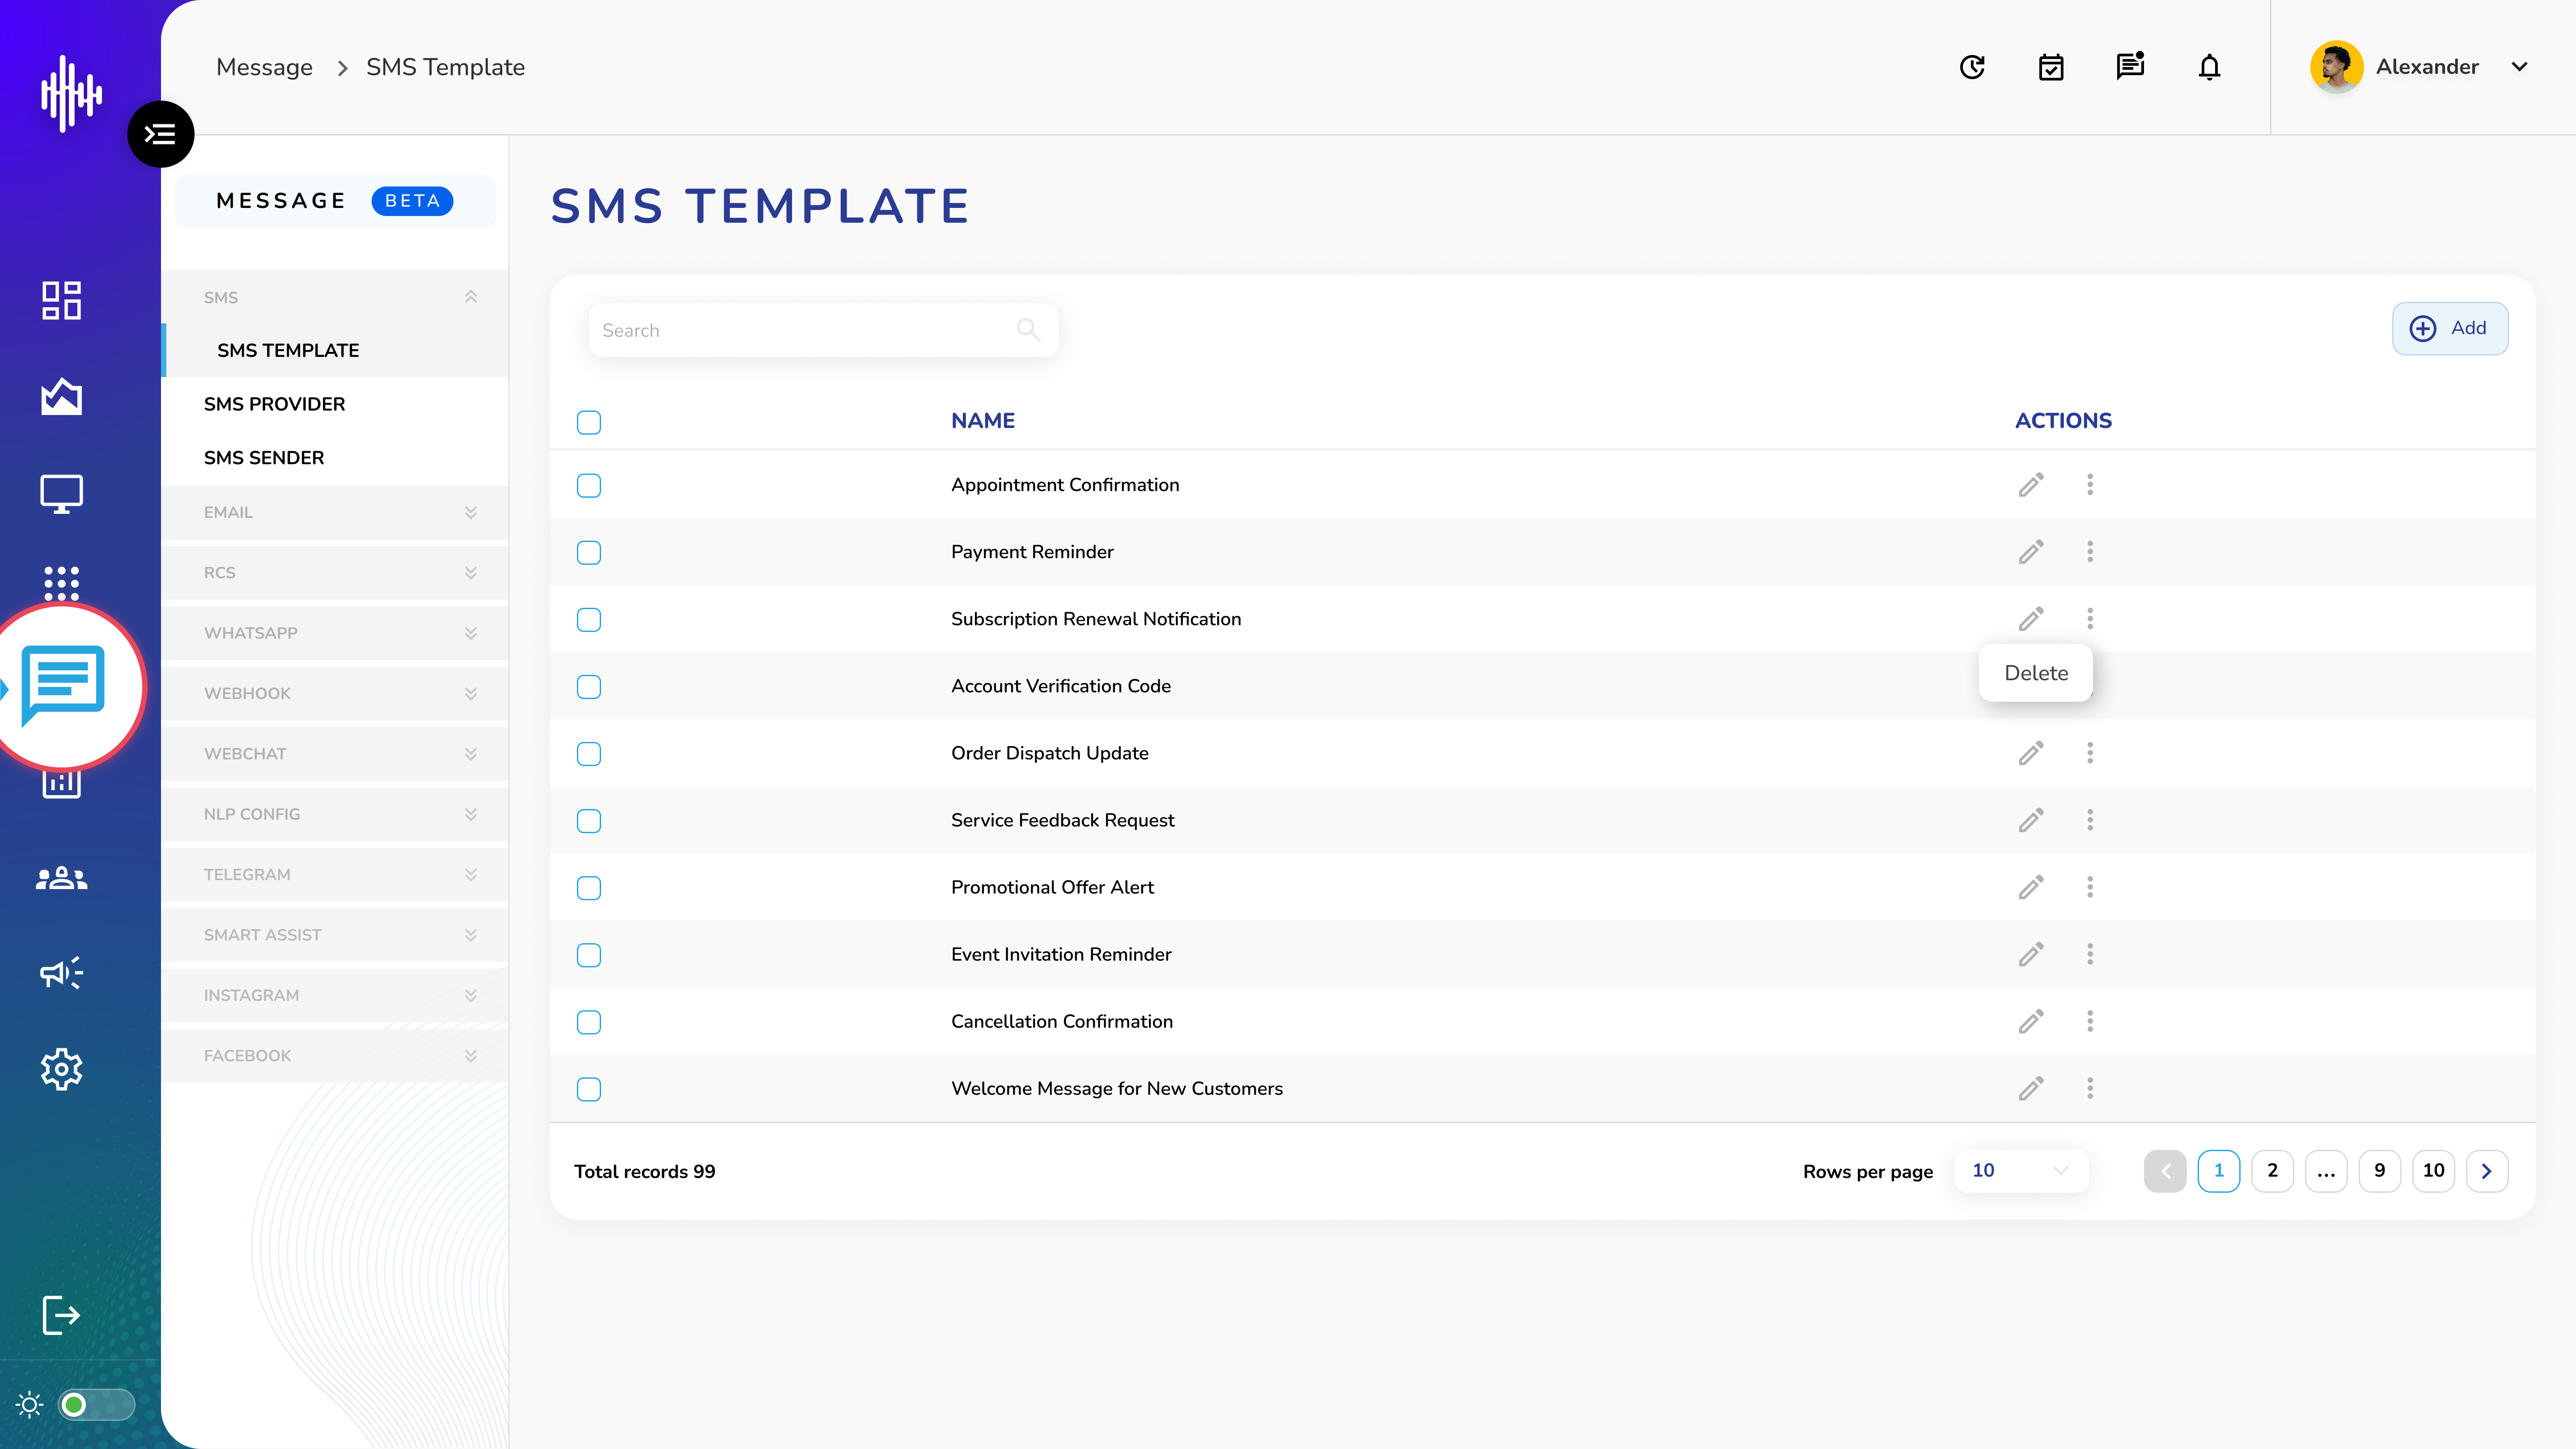Go to page 10
Screen dimensions: 2576x1449
[x=2434, y=1171]
